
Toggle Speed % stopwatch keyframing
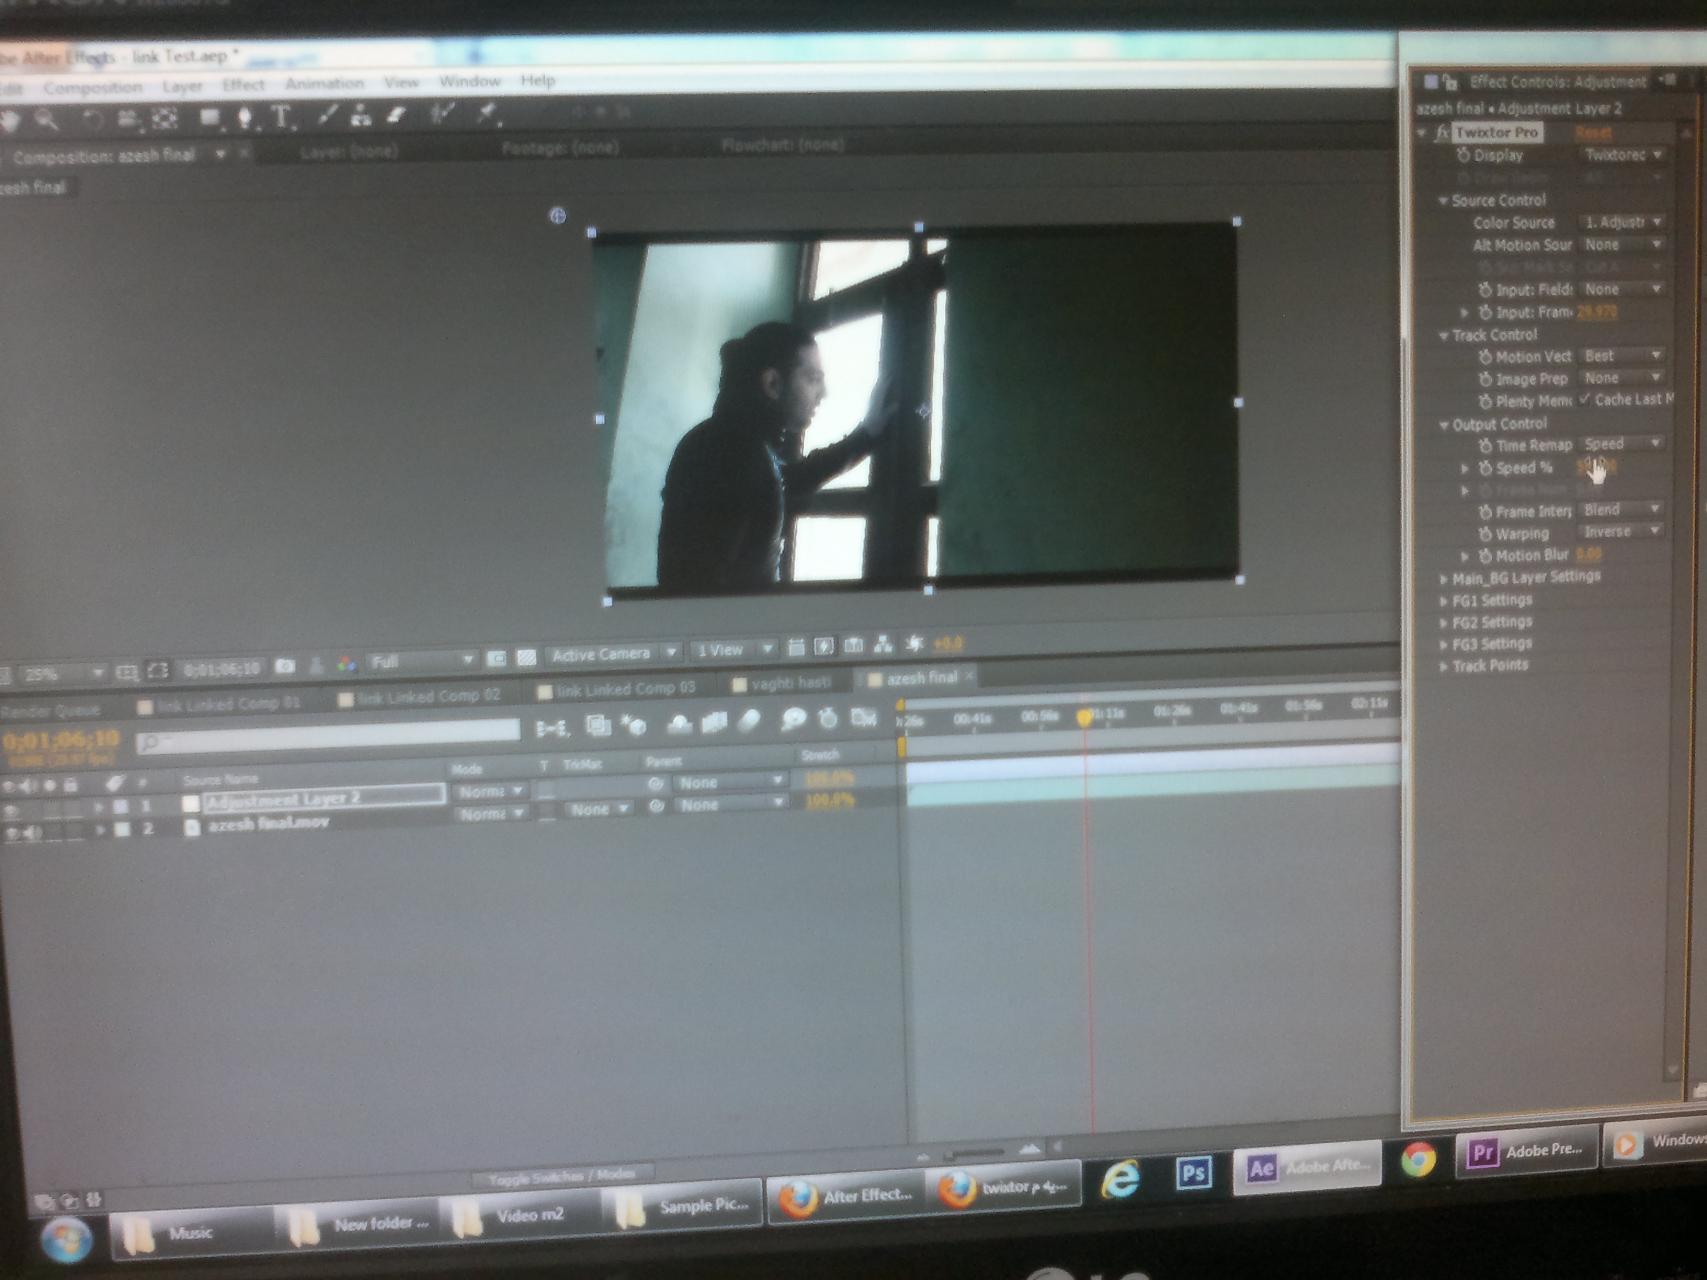(1485, 468)
